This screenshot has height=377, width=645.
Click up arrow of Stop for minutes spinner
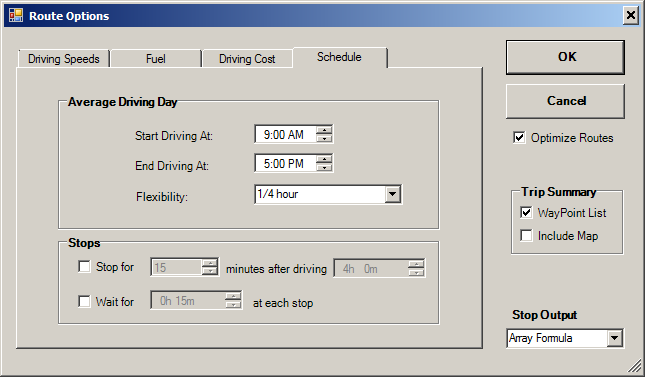210,263
